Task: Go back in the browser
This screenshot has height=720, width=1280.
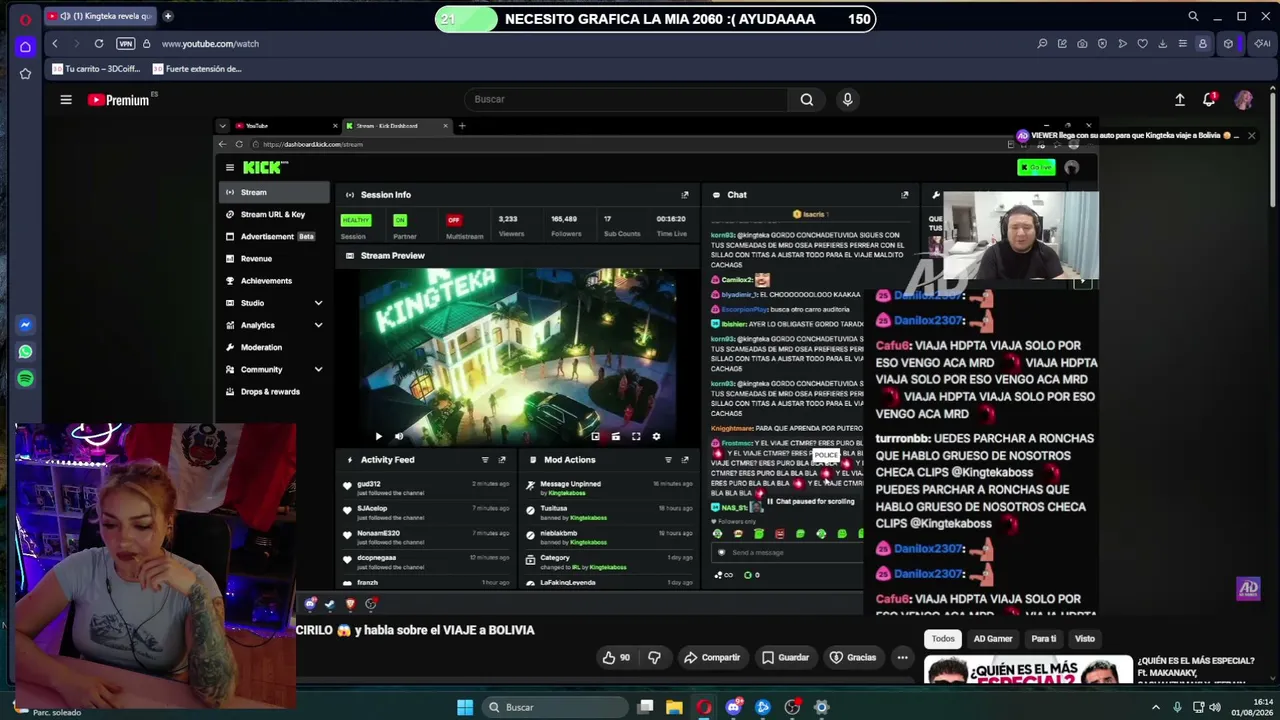Action: (55, 44)
